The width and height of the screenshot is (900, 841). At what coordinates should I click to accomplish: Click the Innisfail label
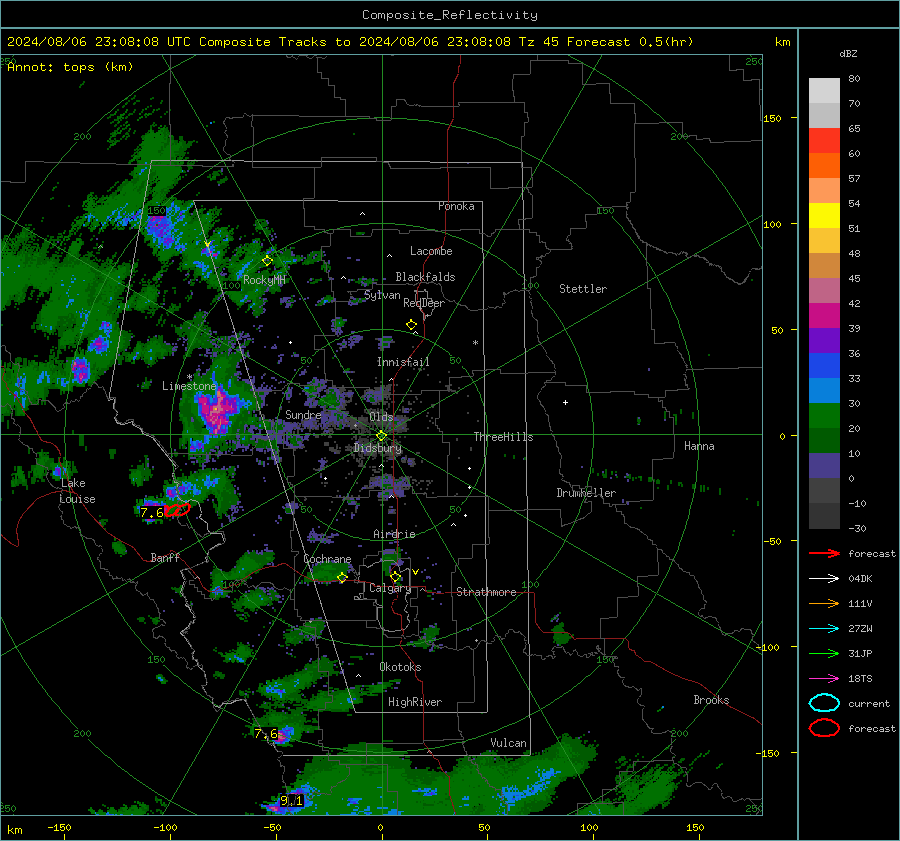(403, 362)
